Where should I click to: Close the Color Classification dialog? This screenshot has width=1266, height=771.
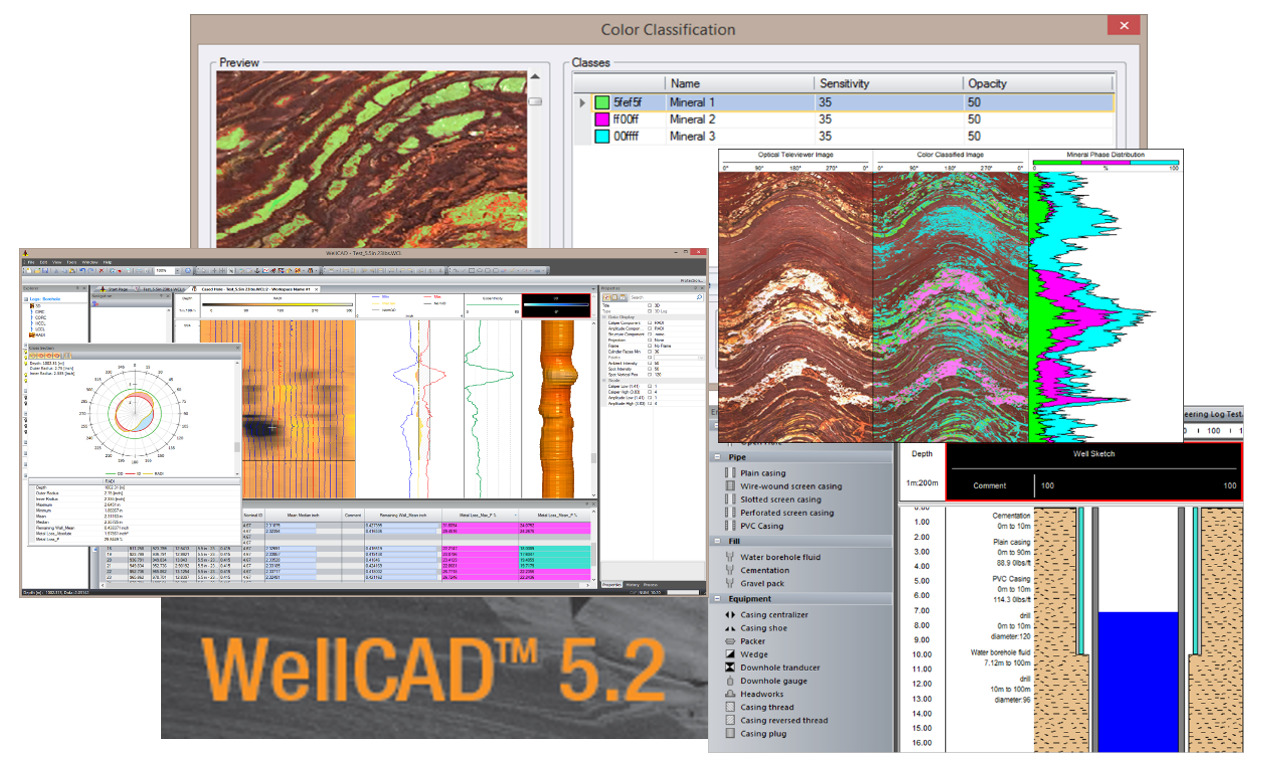(1125, 26)
